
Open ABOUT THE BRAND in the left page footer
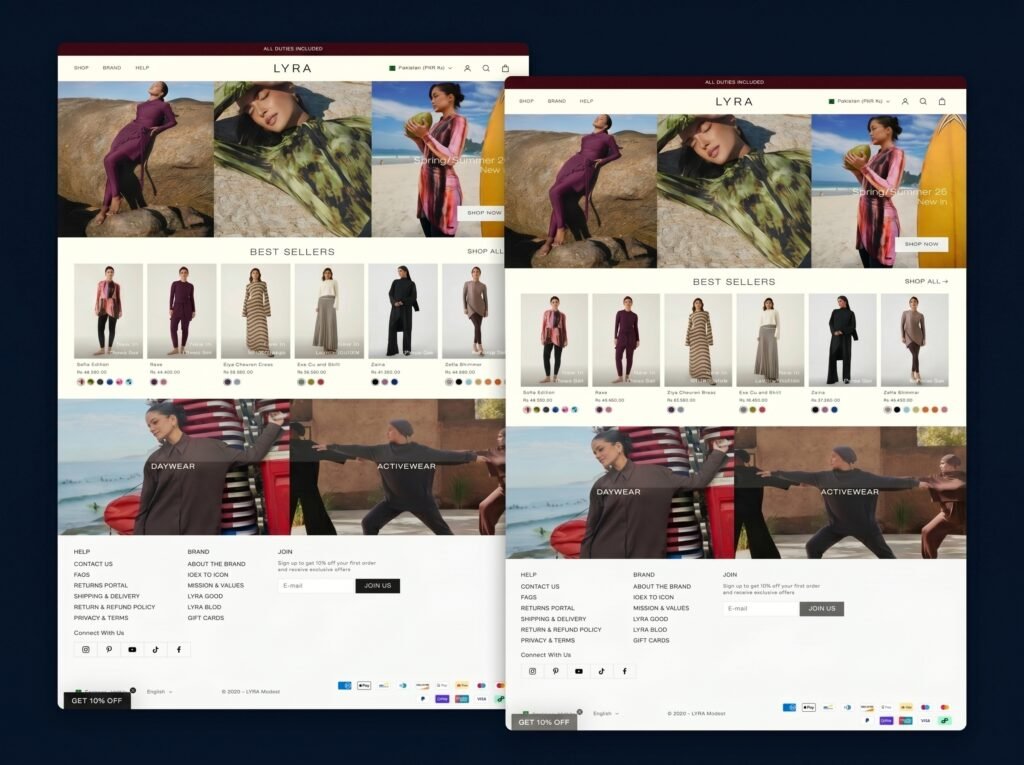(216, 564)
